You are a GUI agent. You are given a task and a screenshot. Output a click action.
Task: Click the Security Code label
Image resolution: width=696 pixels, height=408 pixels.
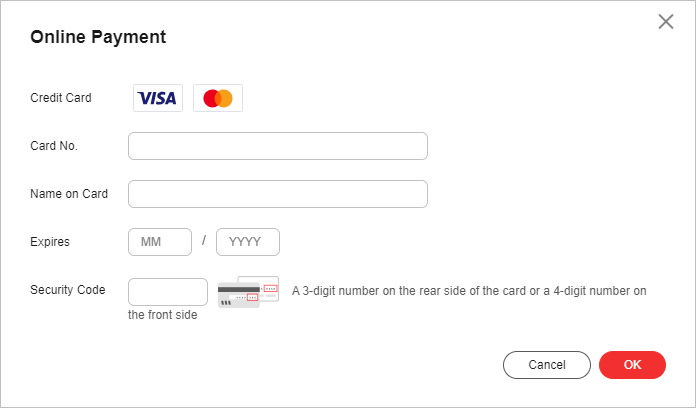coord(68,289)
